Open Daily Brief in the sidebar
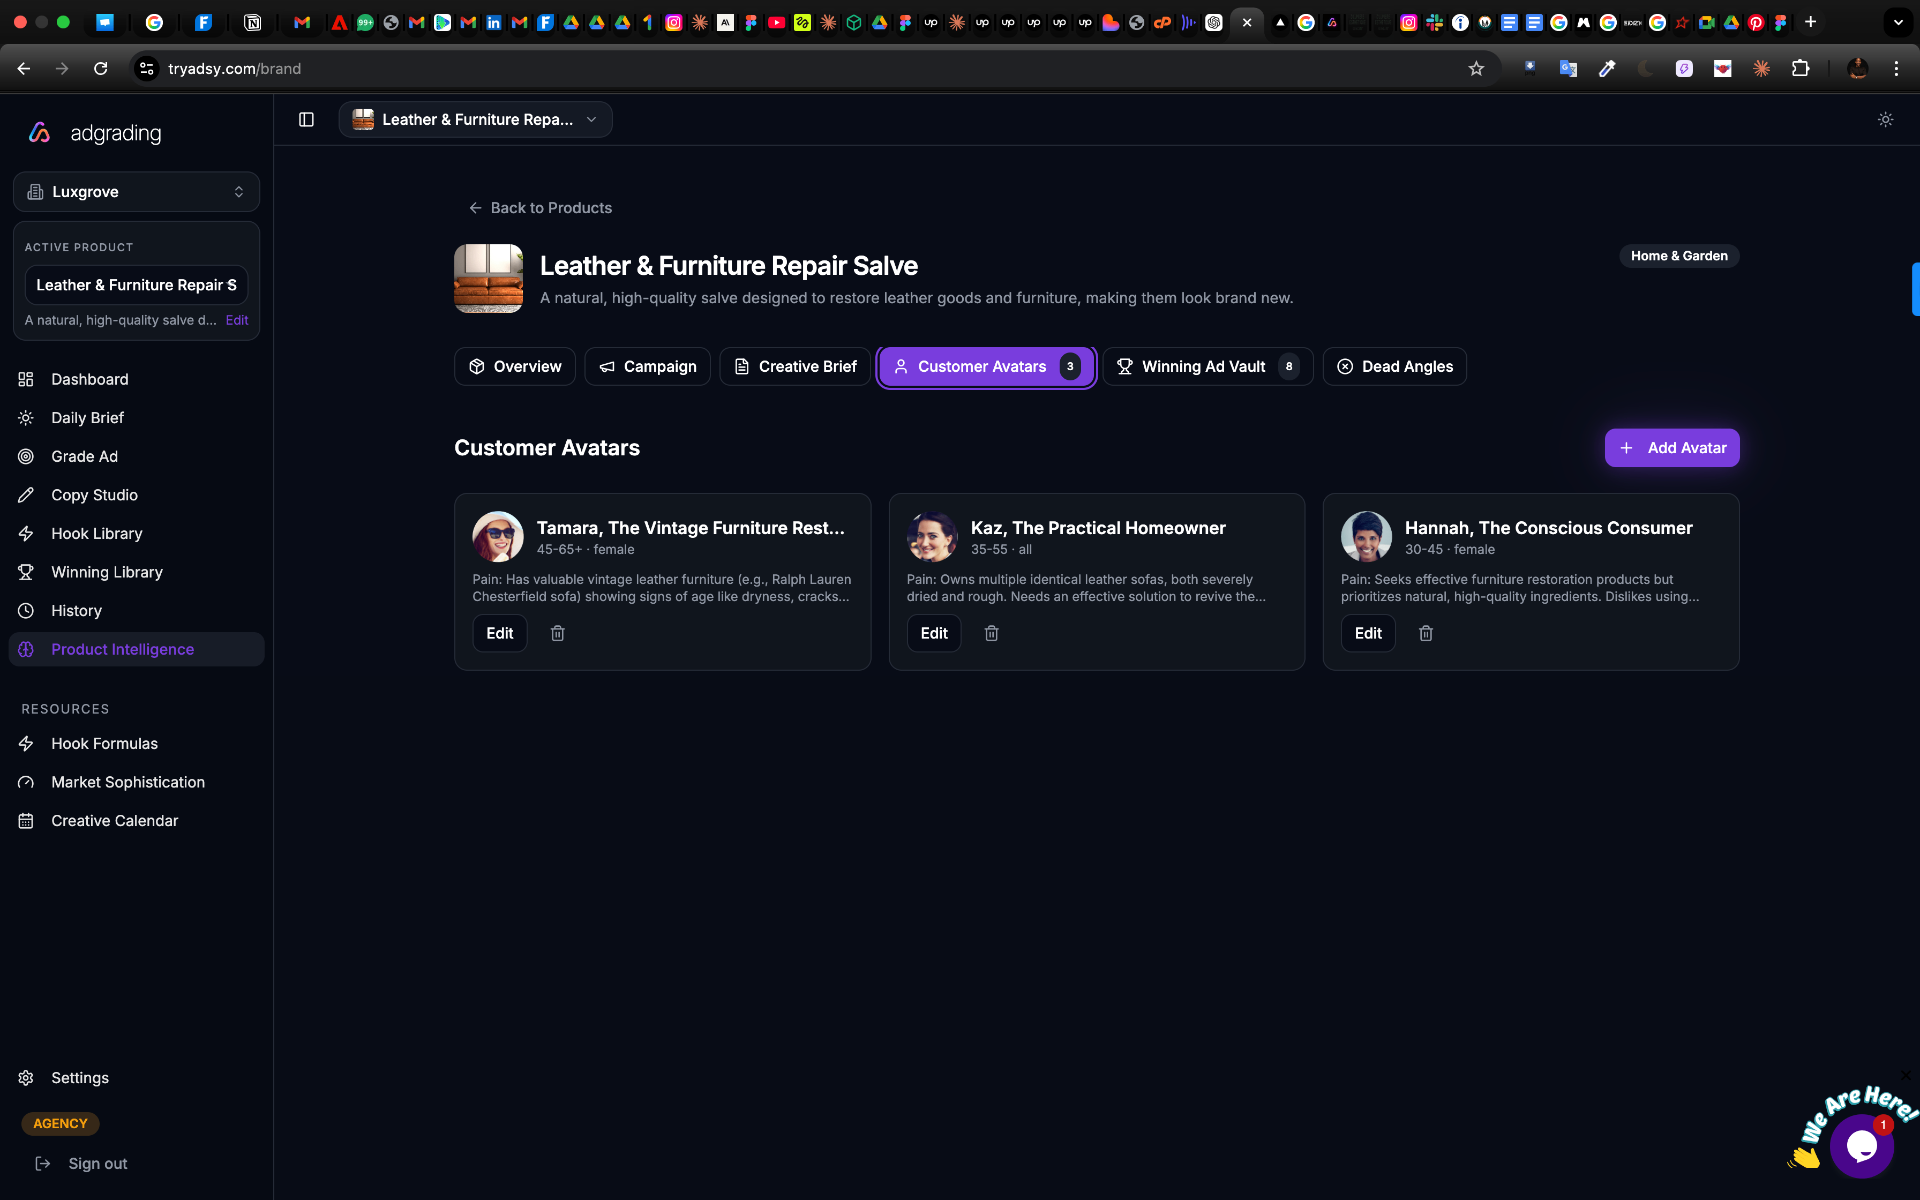 (136, 418)
